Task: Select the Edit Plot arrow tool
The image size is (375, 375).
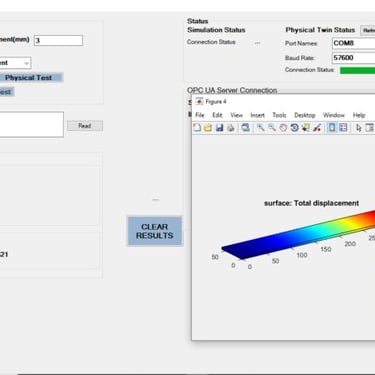Action: [359, 128]
